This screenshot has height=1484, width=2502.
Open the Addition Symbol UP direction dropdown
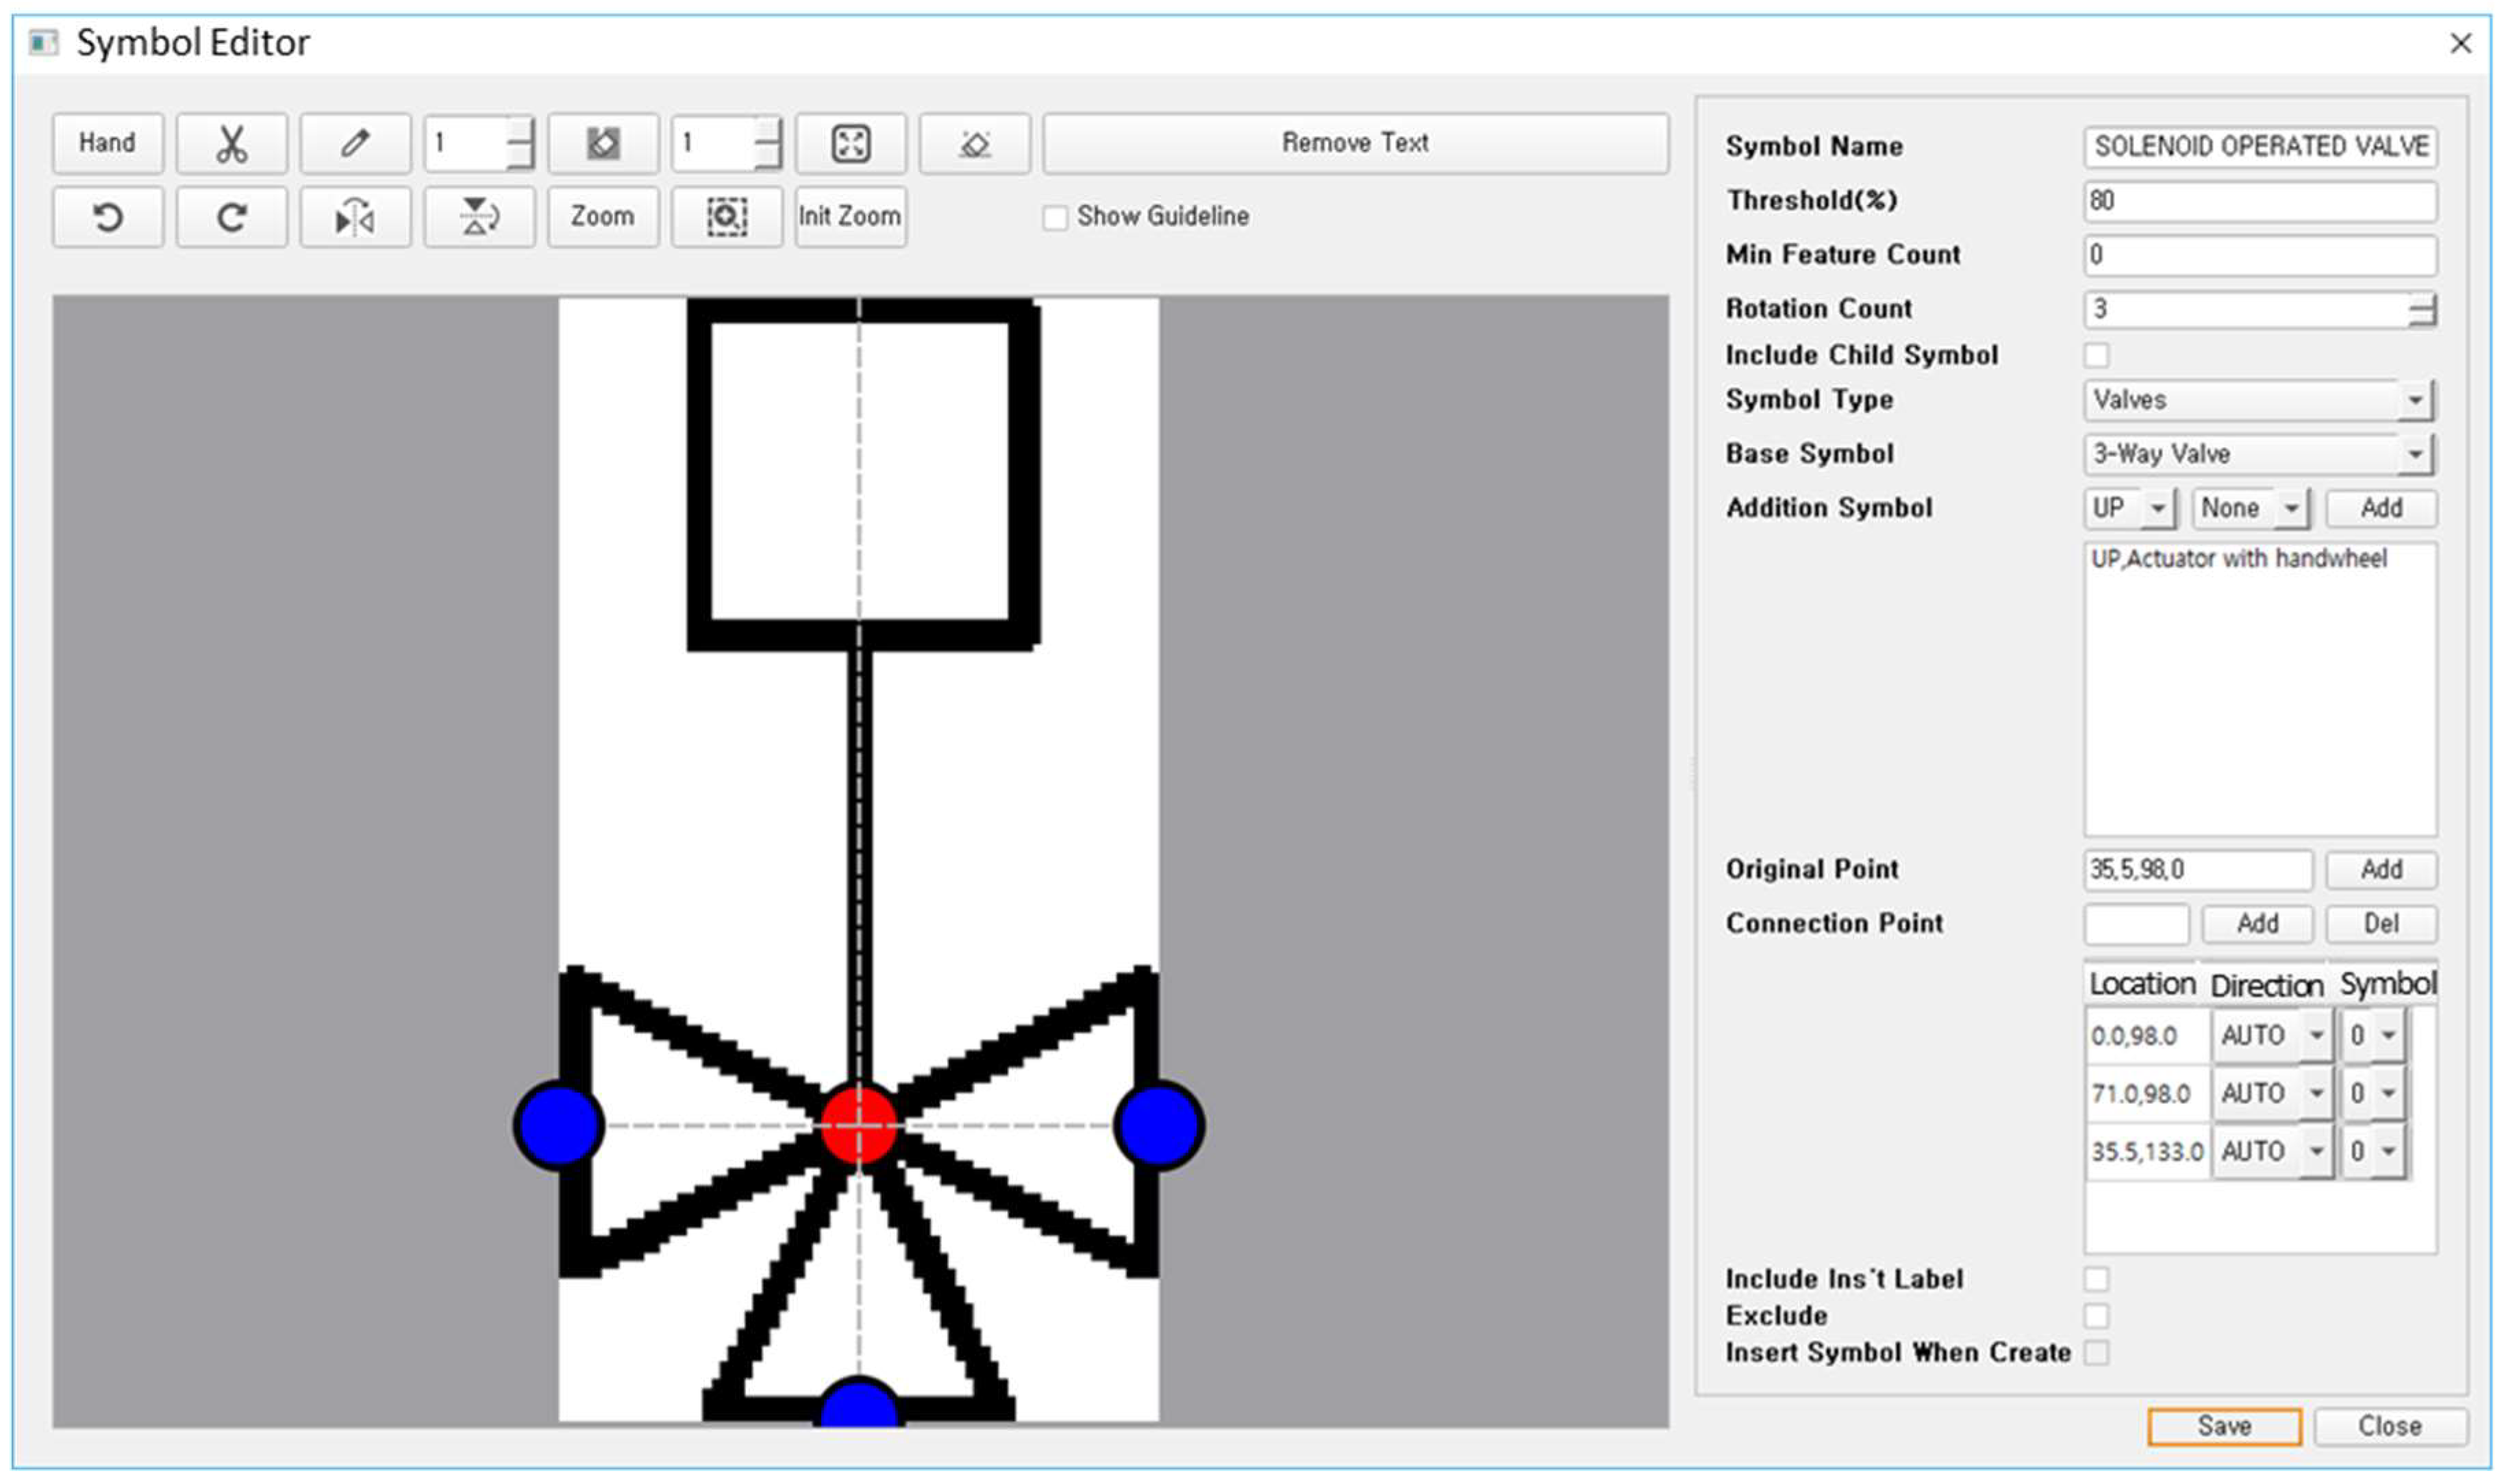tap(2157, 509)
